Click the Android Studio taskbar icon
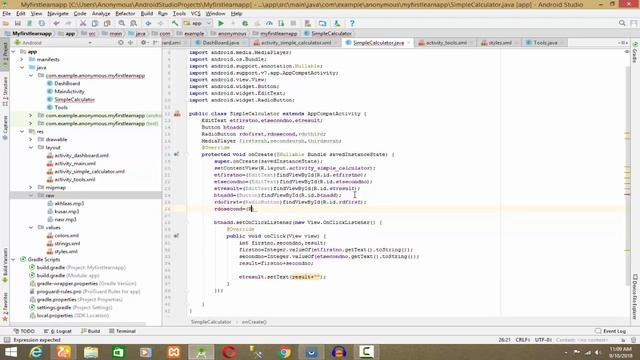 click(200, 352)
